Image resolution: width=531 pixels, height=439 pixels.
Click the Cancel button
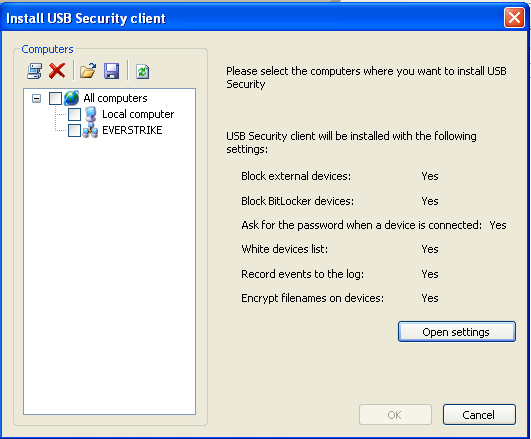[x=479, y=415]
